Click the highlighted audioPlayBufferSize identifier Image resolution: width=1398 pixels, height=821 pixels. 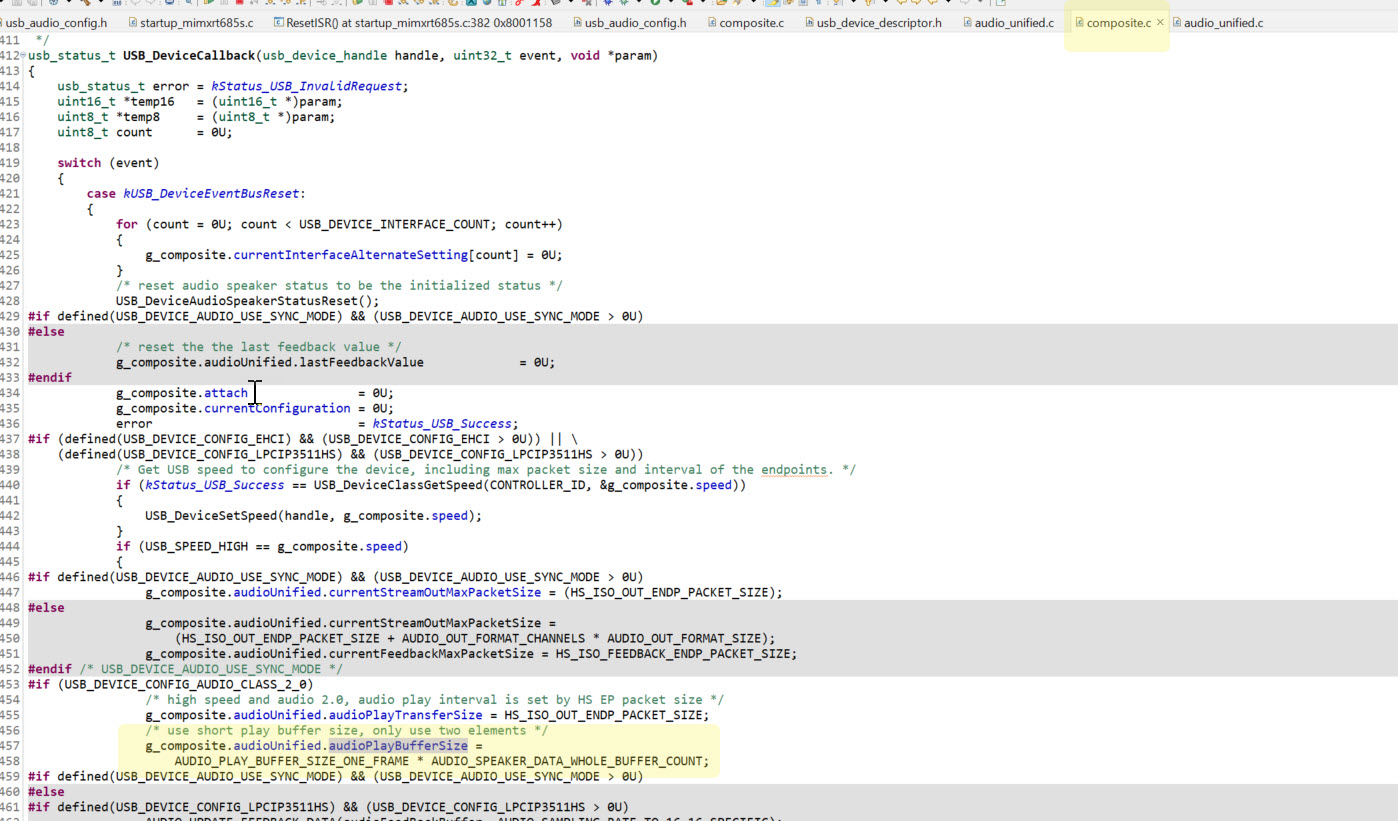(399, 745)
